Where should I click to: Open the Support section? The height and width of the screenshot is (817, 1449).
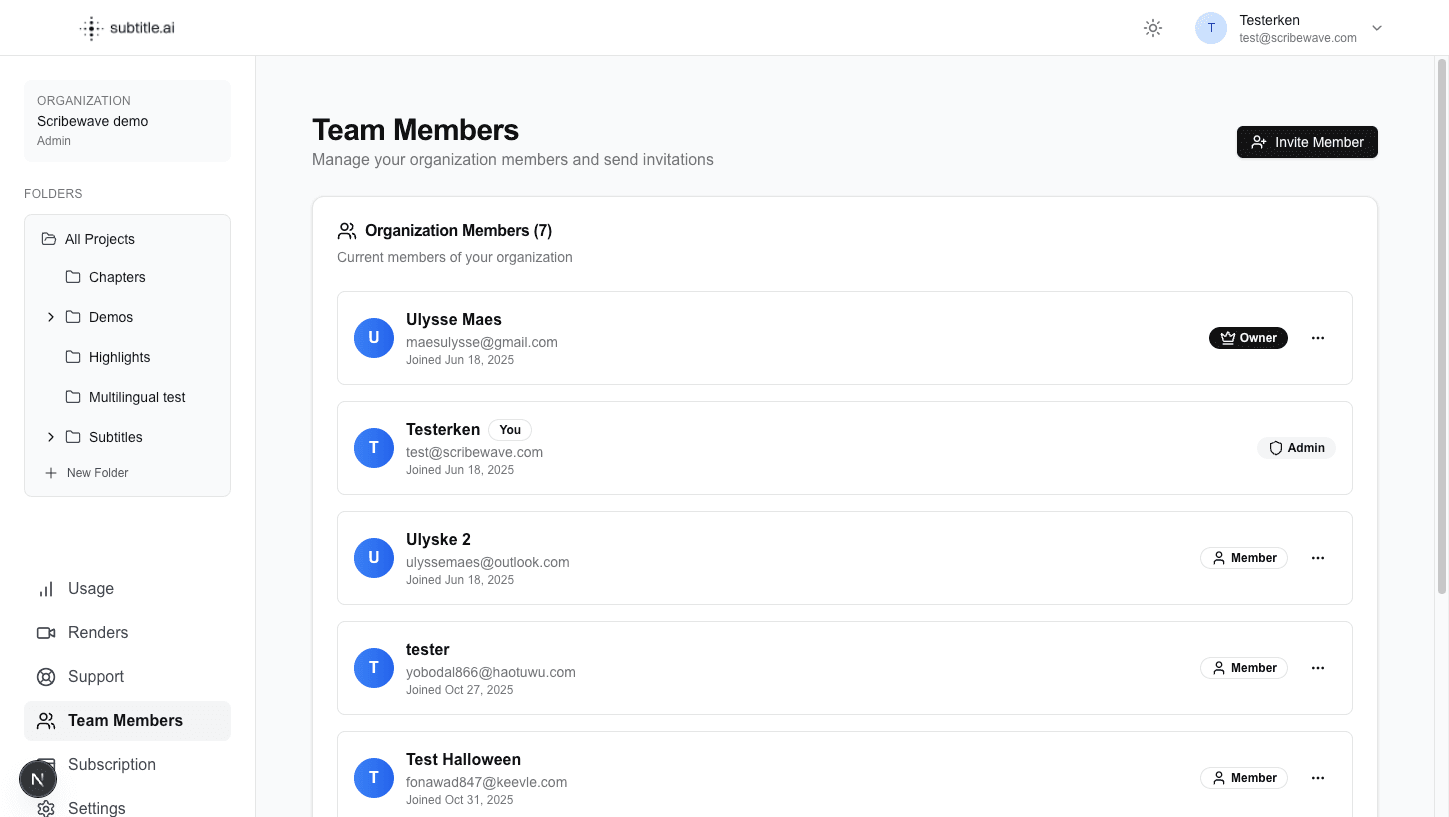click(95, 676)
